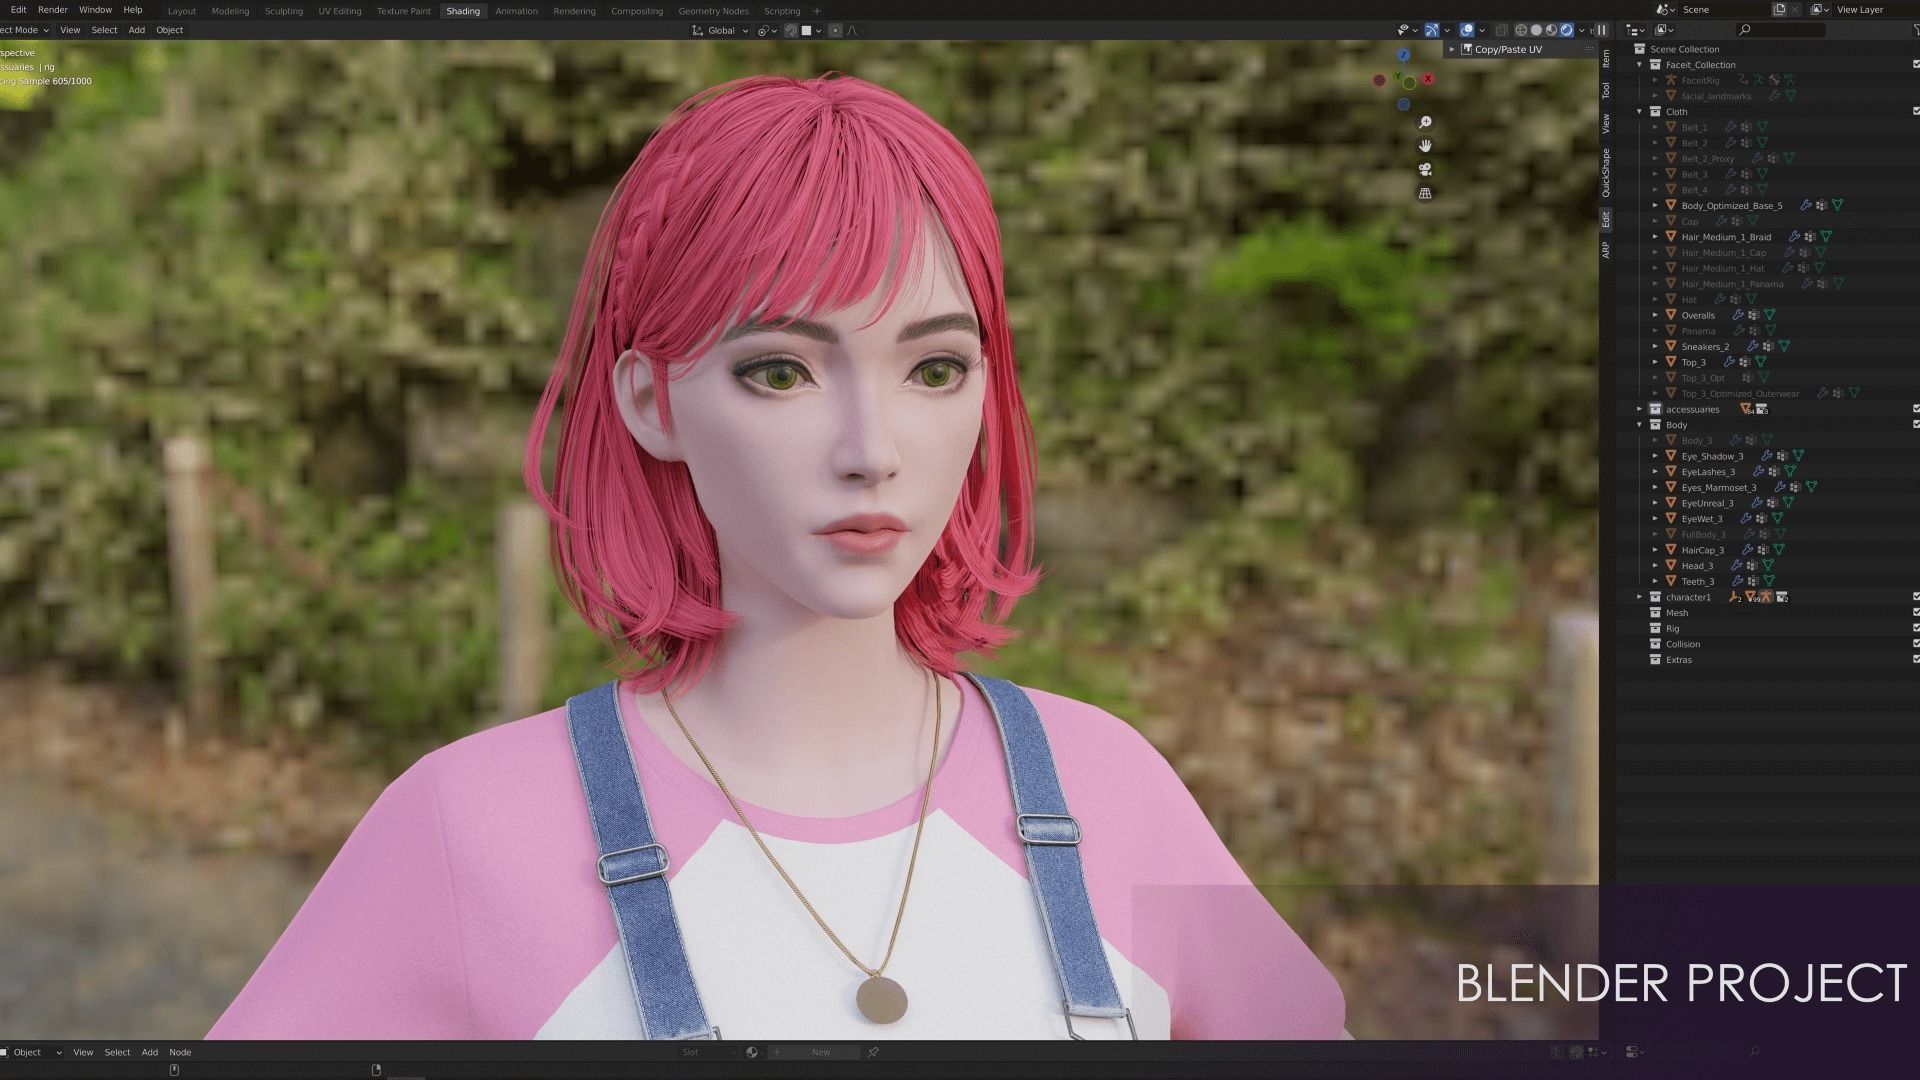Image resolution: width=1920 pixels, height=1080 pixels.
Task: Pause the viewport render preview
Action: (x=1601, y=30)
